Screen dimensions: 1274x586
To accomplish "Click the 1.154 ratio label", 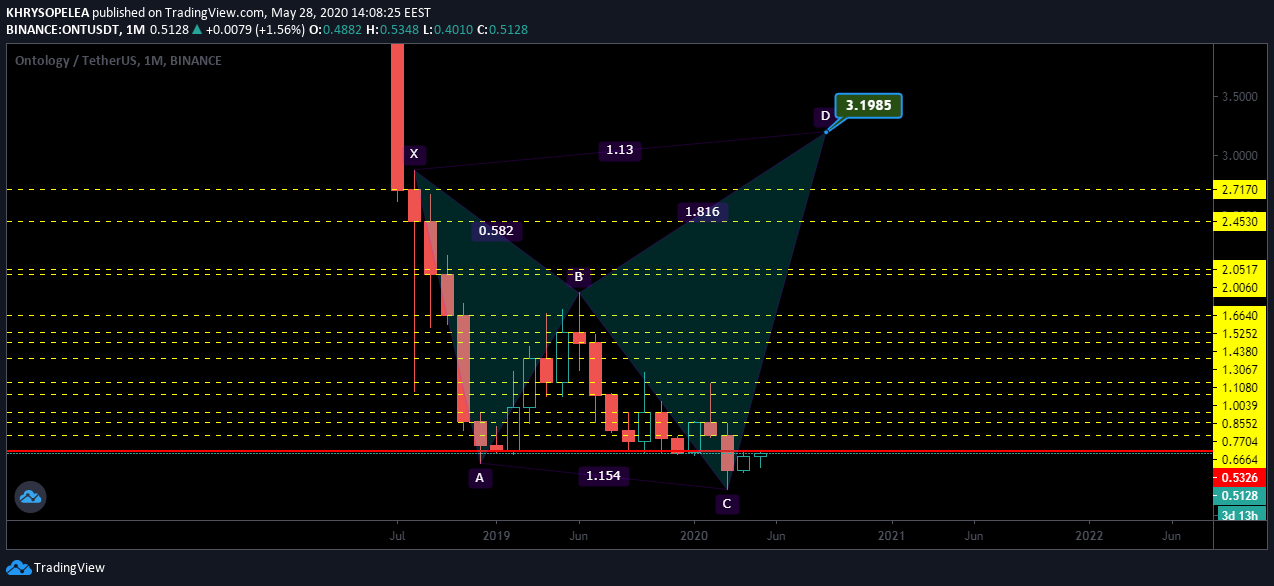I will pos(604,476).
